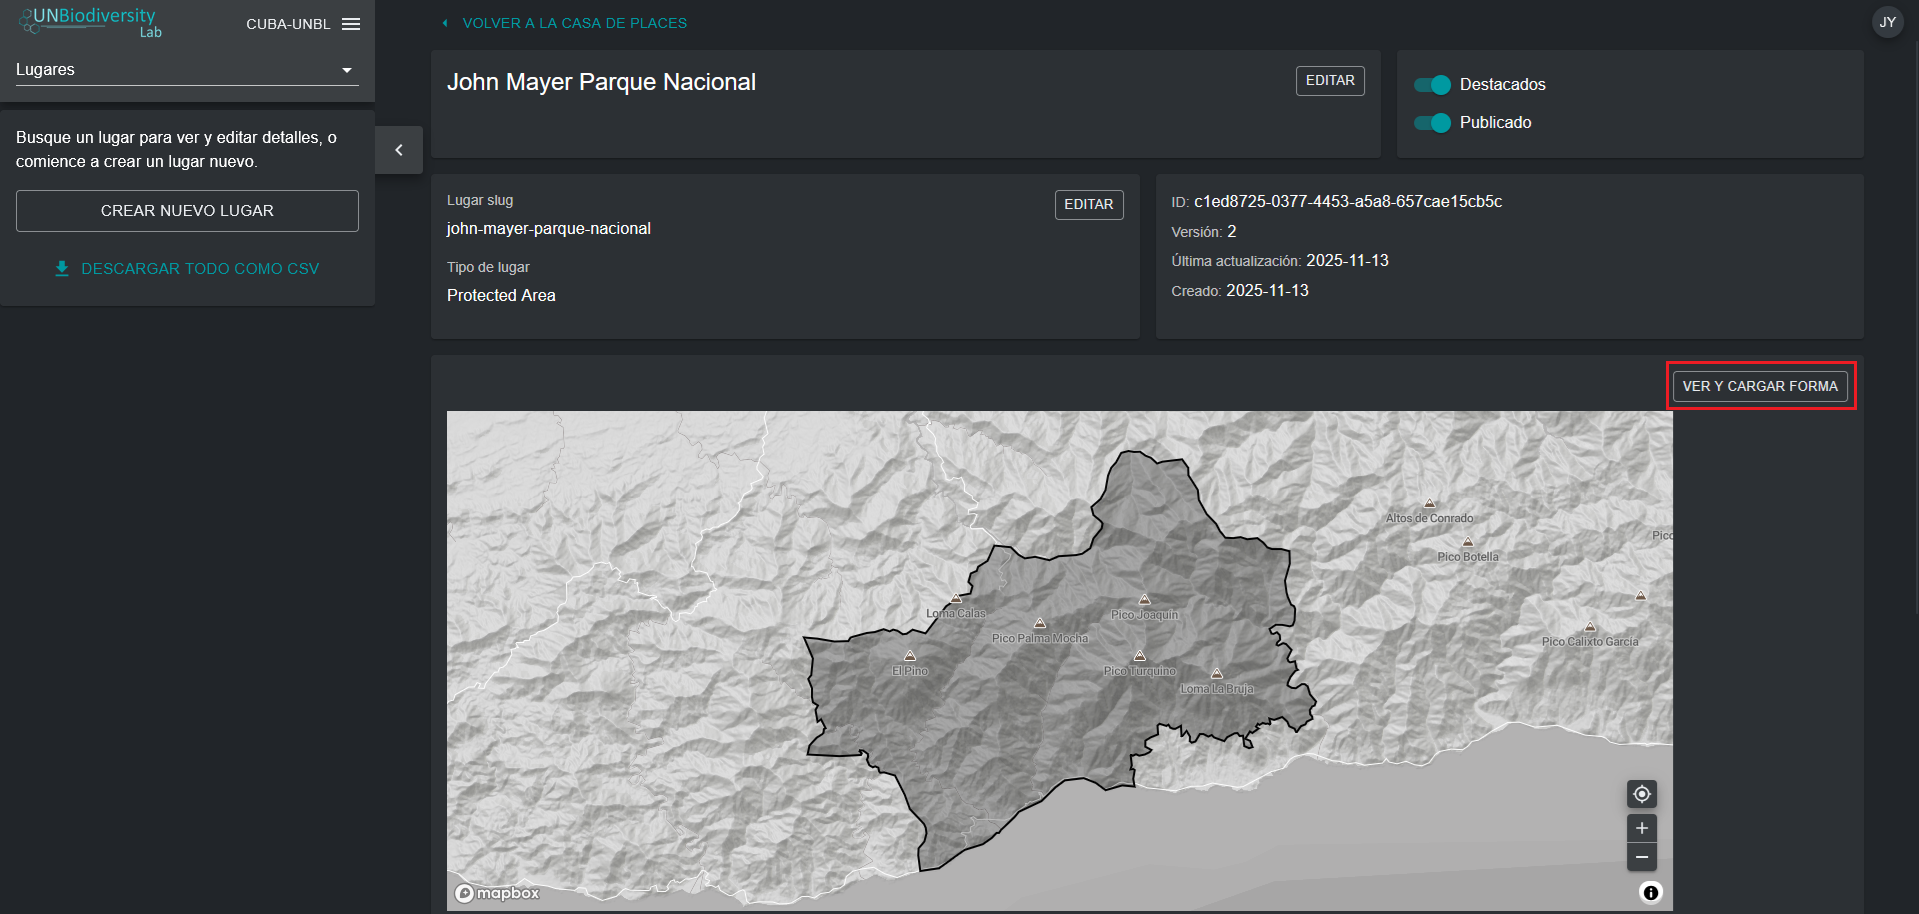
Task: Click the back arrow before Volver
Action: point(445,23)
